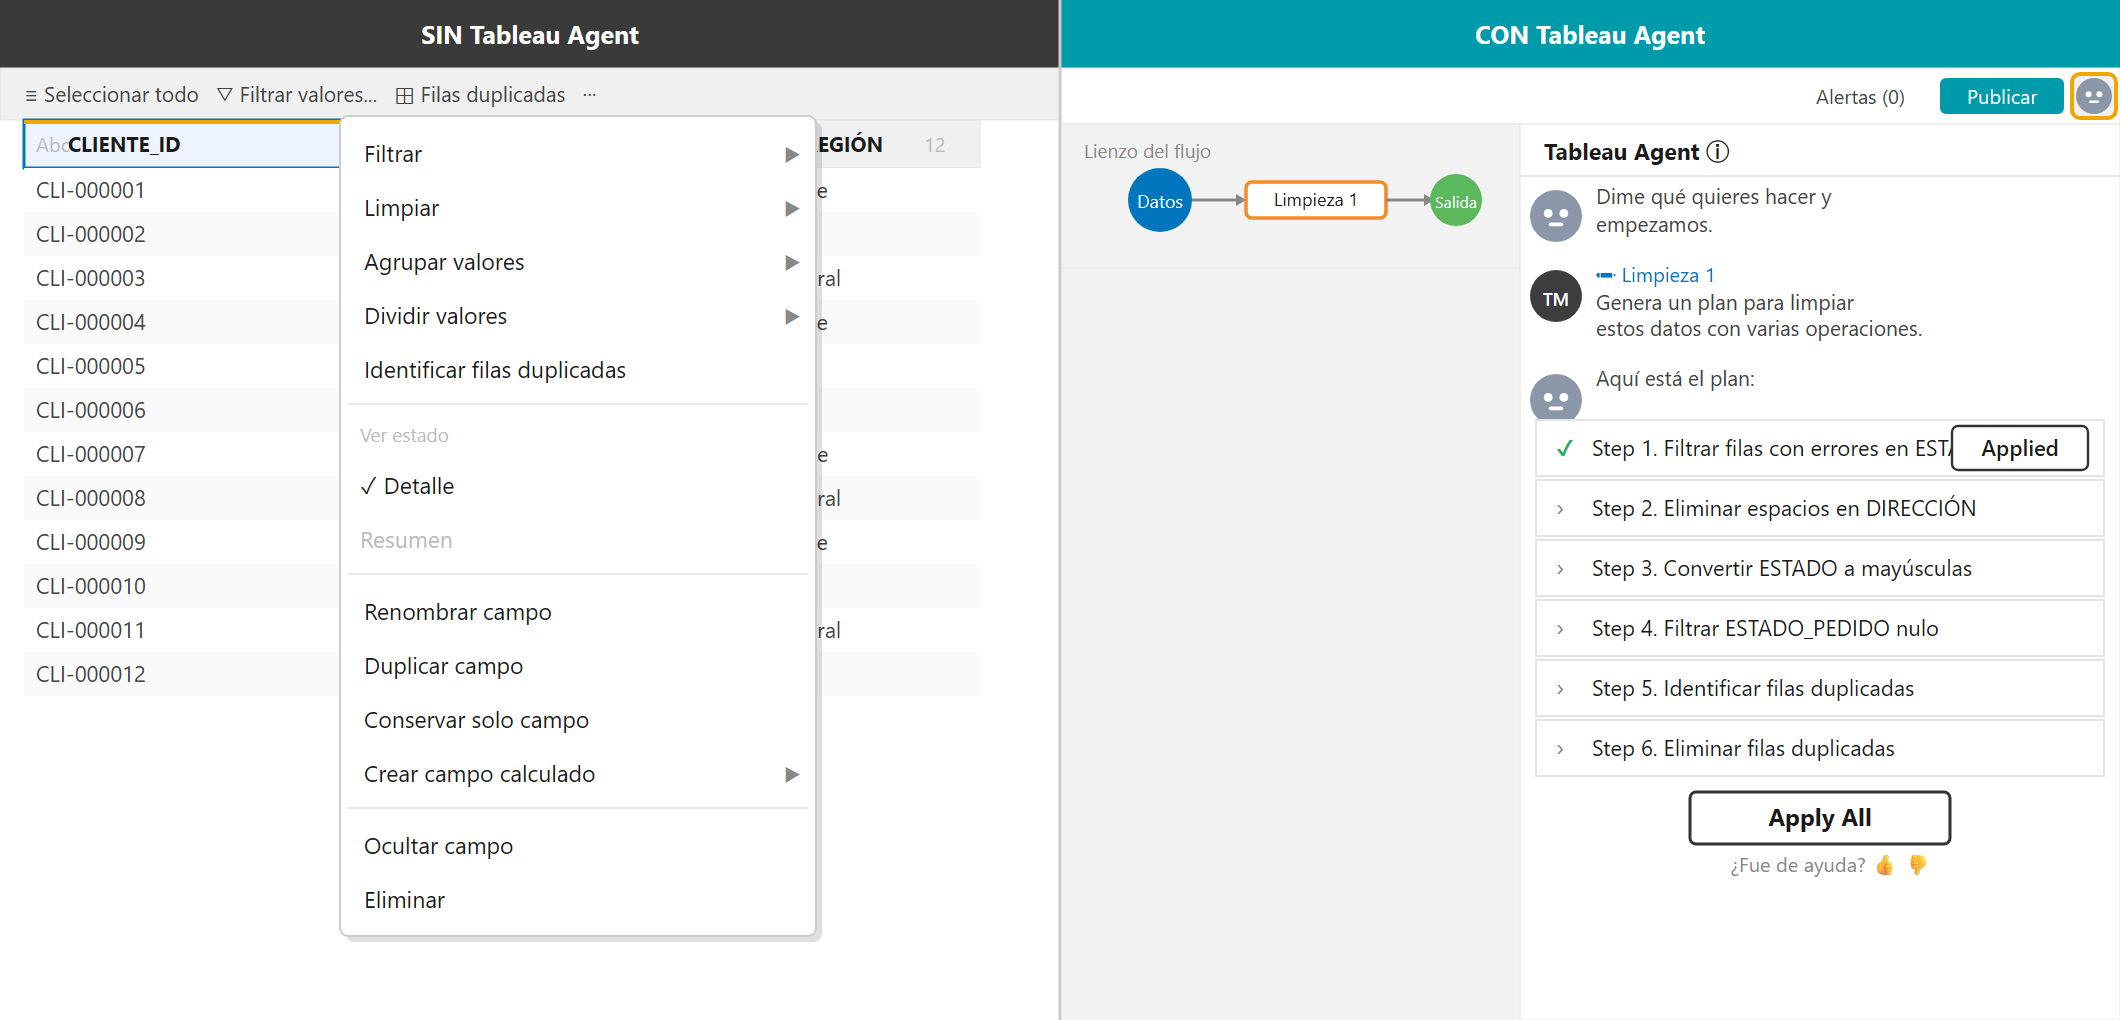The height and width of the screenshot is (1020, 2120).
Task: Choose Ocultar campo
Action: (578, 846)
